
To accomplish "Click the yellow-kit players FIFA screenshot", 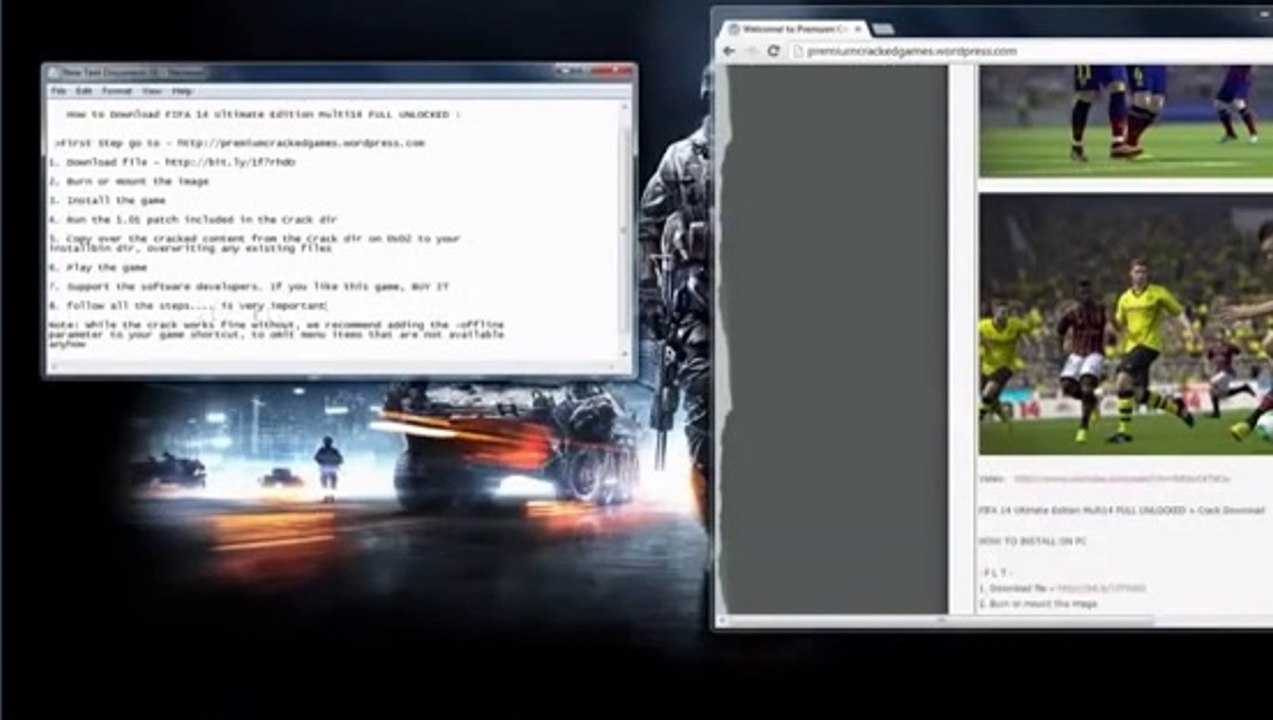I will pyautogui.click(x=1126, y=324).
